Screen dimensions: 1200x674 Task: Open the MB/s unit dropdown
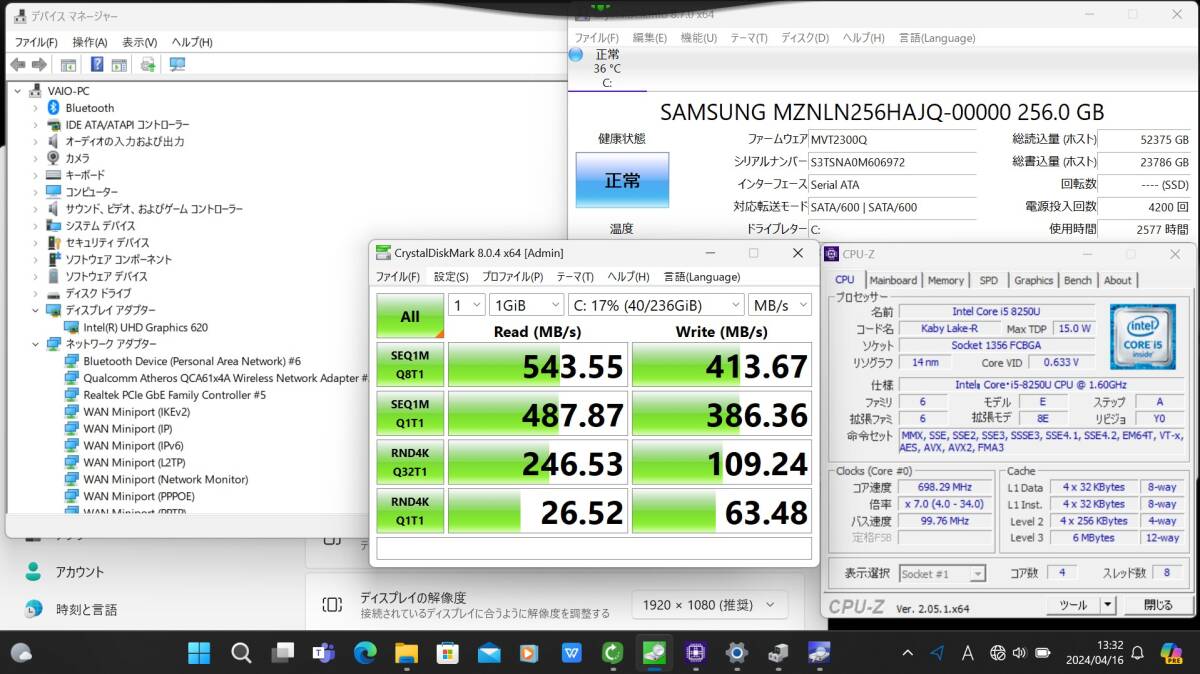[779, 305]
